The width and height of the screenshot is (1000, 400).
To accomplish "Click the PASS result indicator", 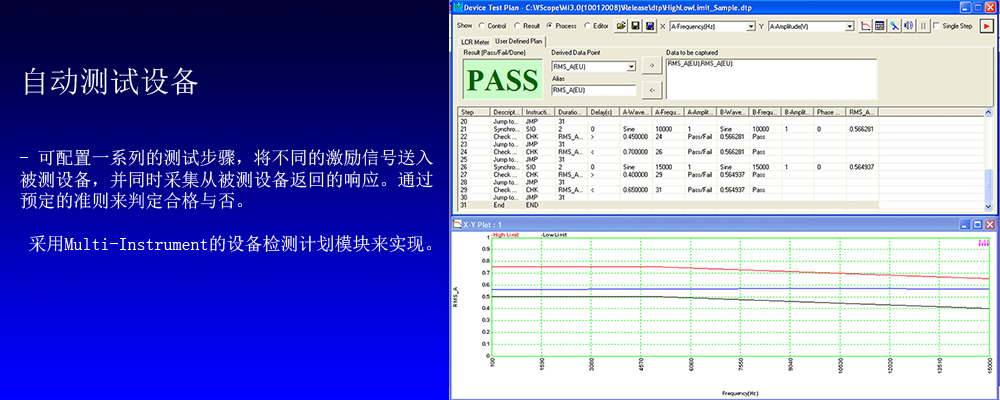I will tap(503, 79).
